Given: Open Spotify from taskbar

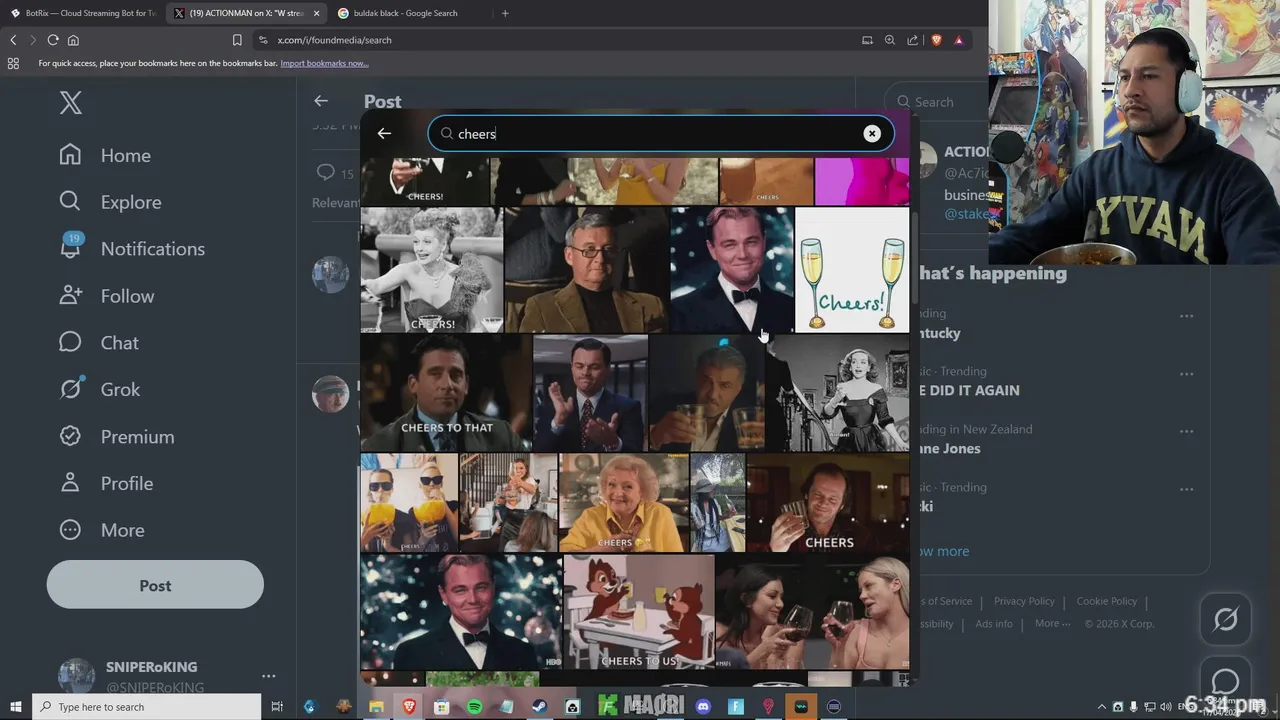Looking at the screenshot, I should (x=474, y=707).
